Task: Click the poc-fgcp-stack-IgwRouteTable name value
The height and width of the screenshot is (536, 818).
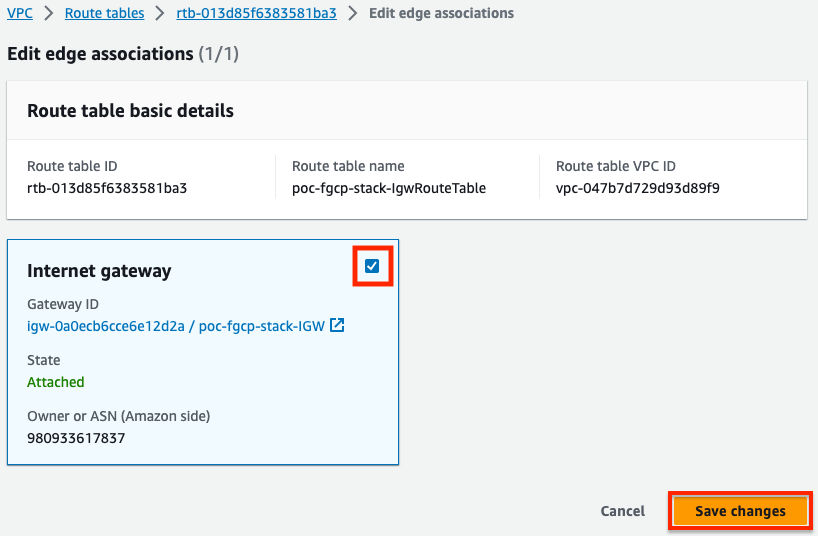Action: coord(389,188)
